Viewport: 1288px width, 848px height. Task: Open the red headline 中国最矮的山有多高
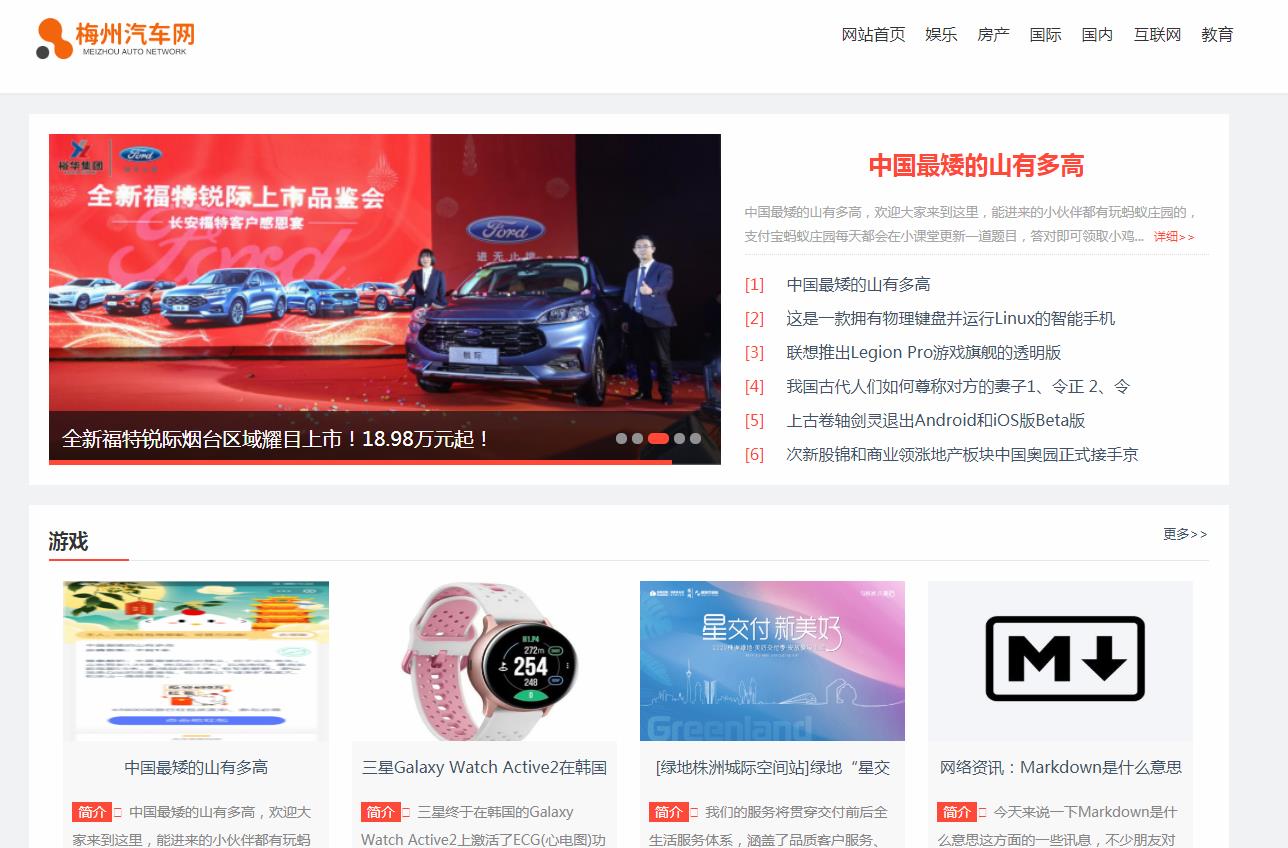coord(976,165)
